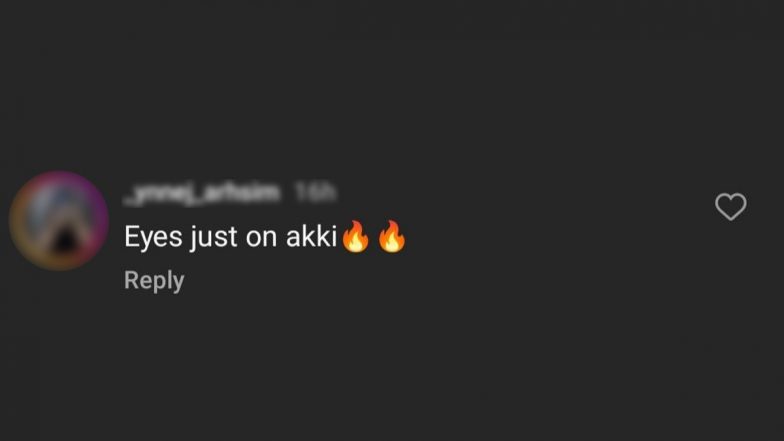
Task: Tap the word 'akki' in the comment
Action: (312, 236)
